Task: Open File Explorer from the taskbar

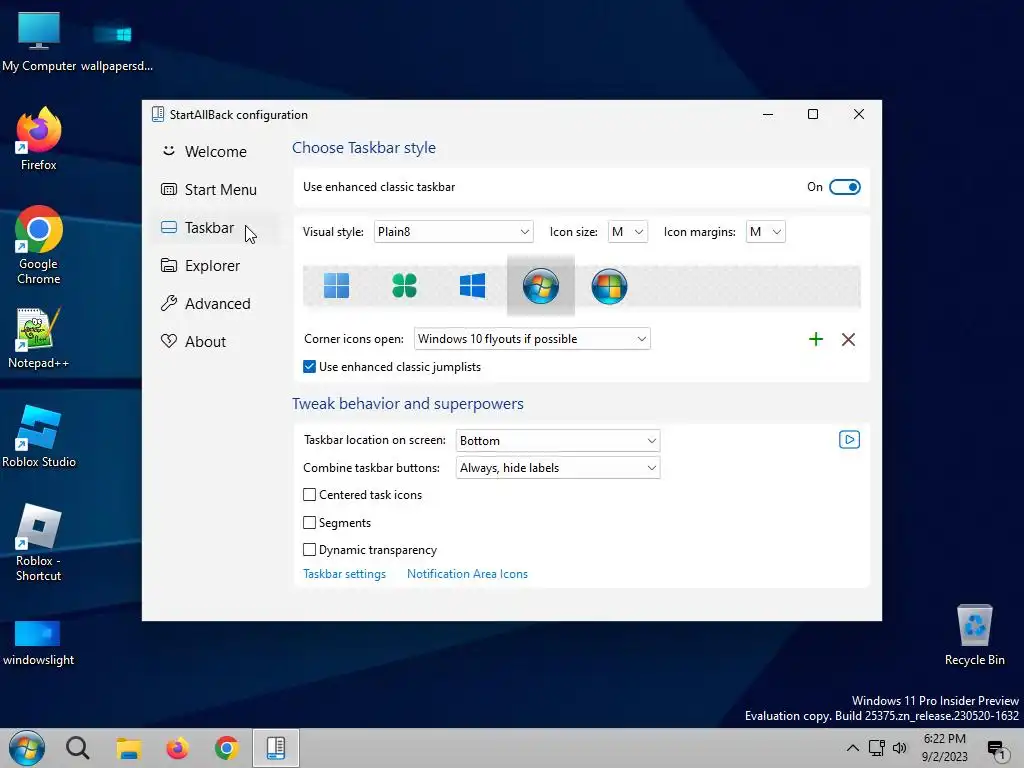Action: (129, 748)
